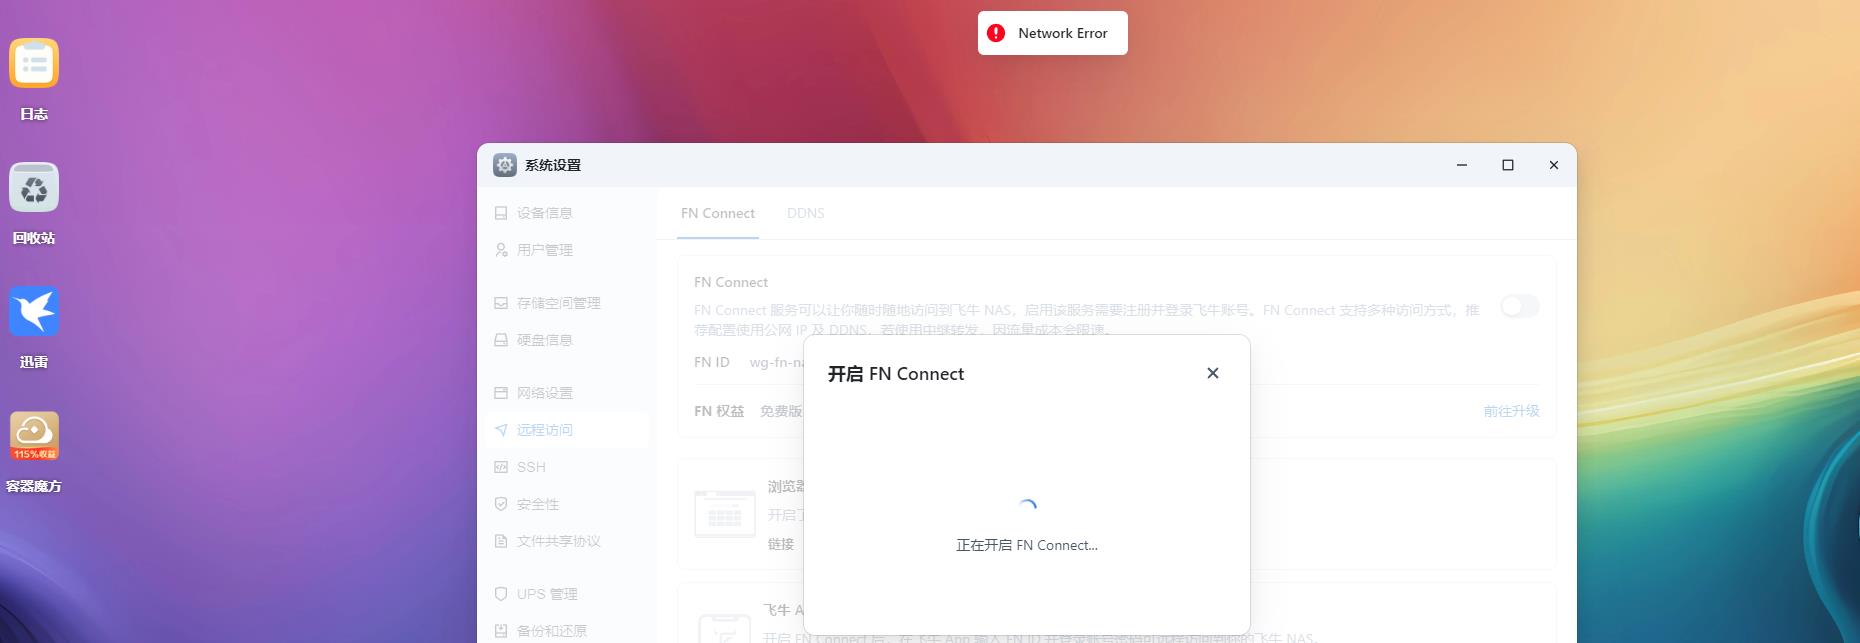Click the 文件共享协议 document icon
This screenshot has height=643, width=1860.
tap(501, 541)
